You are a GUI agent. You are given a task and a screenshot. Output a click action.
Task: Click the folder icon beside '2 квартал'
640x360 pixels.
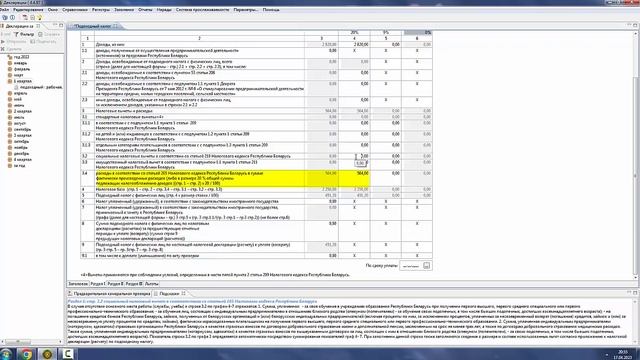click(10, 111)
